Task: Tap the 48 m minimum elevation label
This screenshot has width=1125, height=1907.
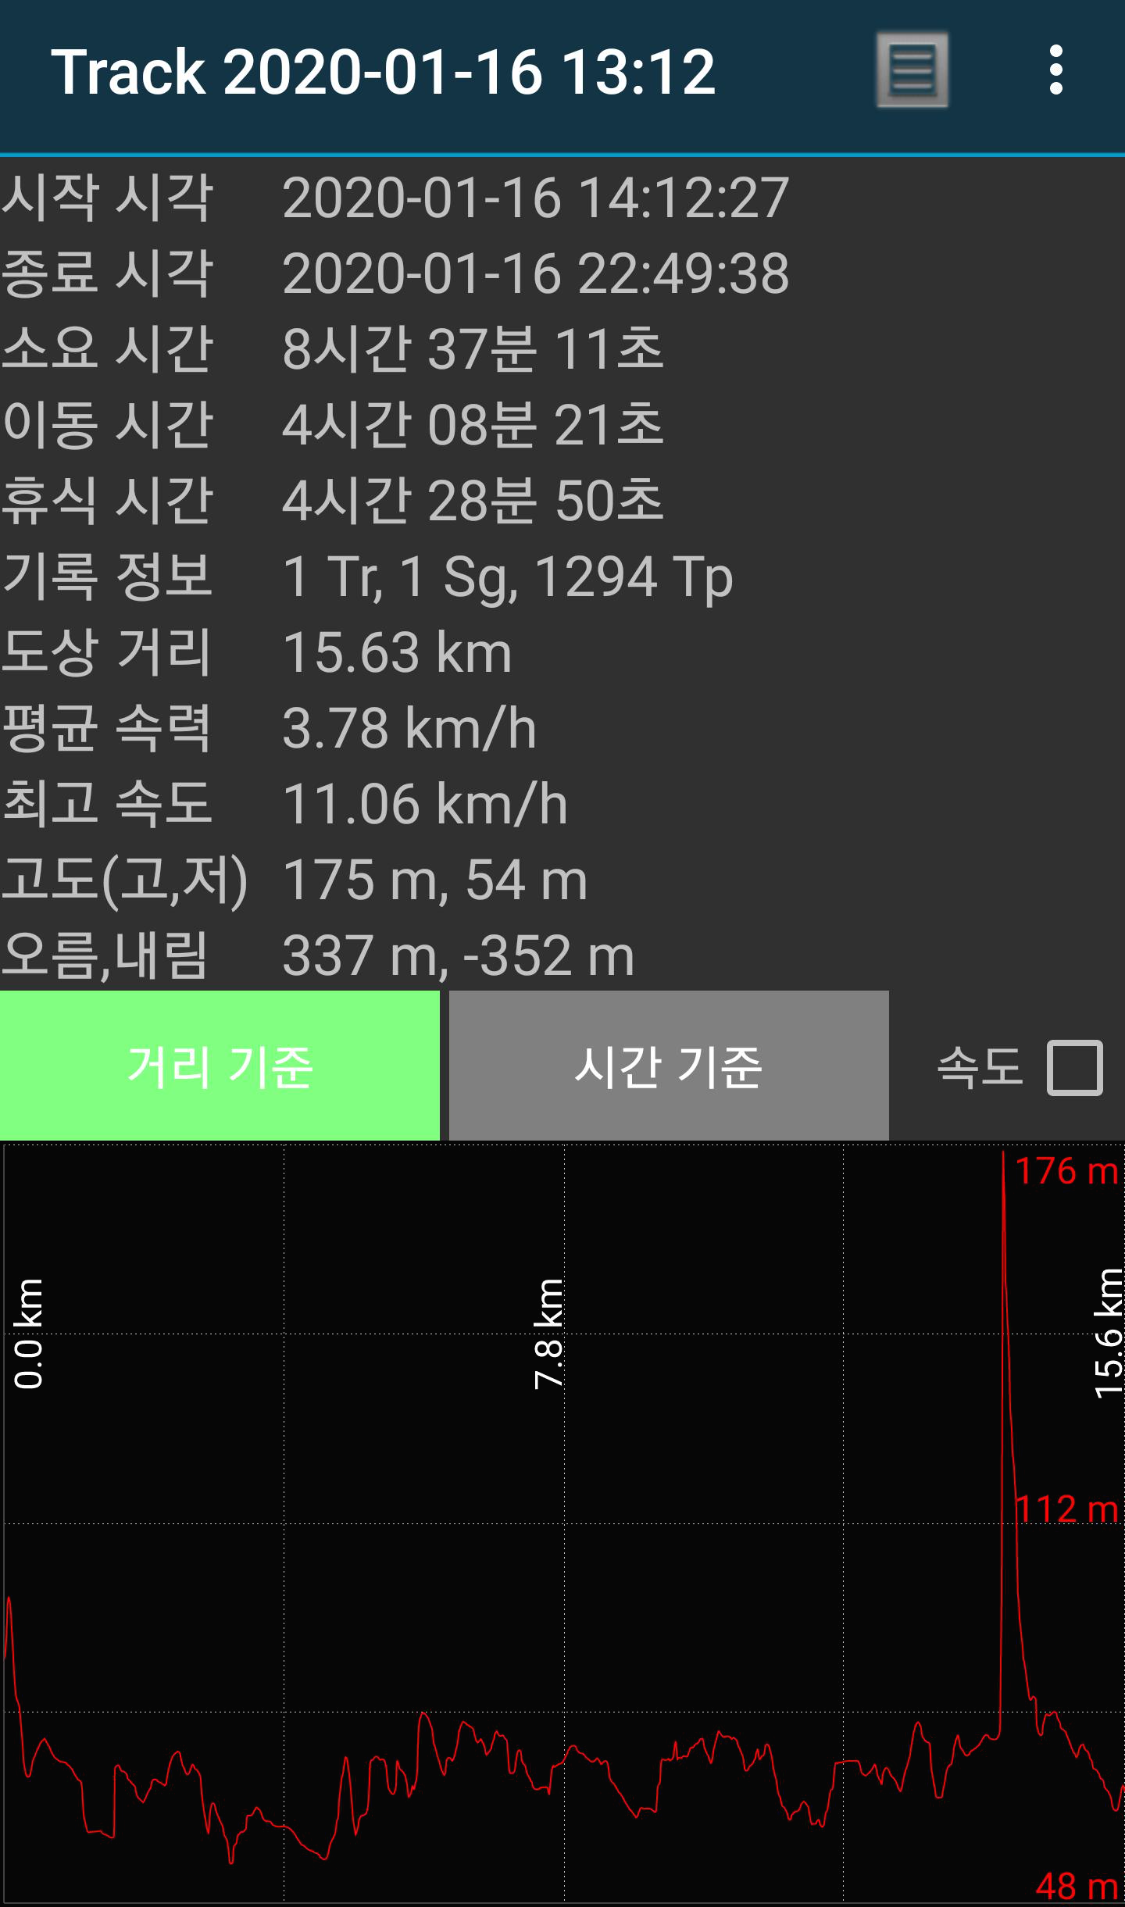Action: tap(1077, 1886)
